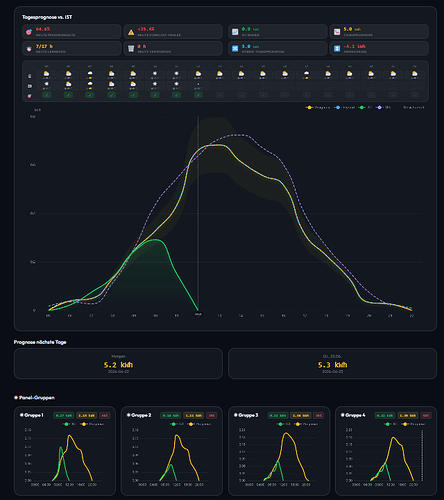Click the bullet icon before Panel-Gruppen heading

coord(16,398)
